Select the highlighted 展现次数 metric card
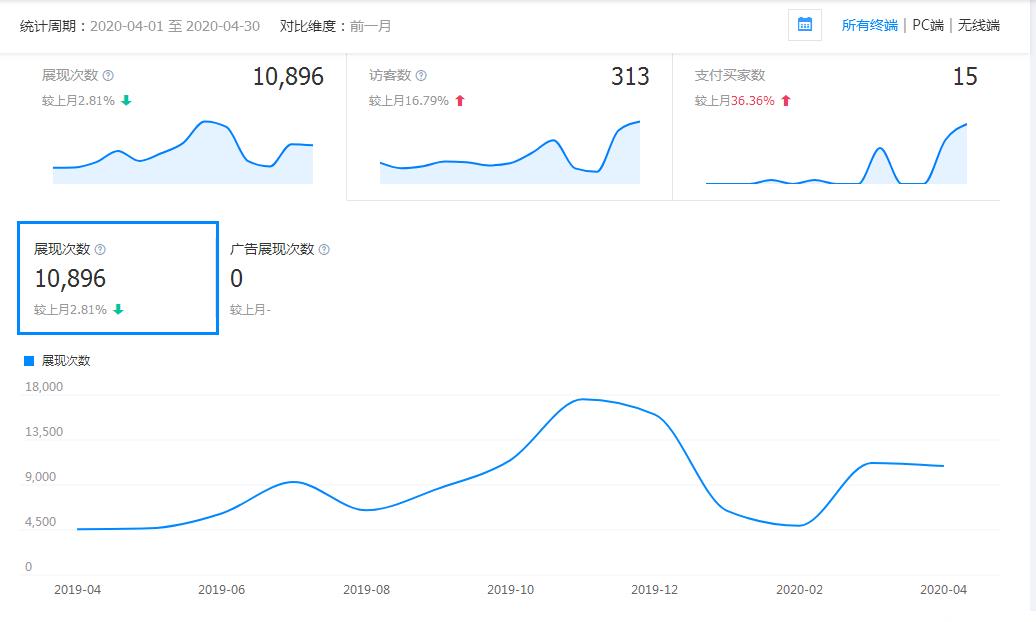The image size is (1036, 622). click(117, 277)
